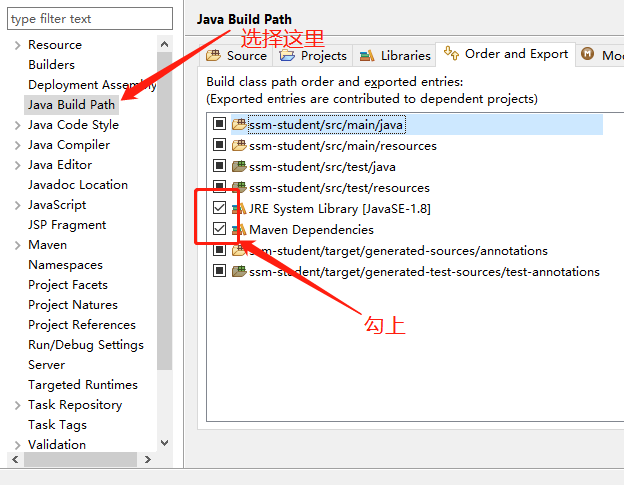Select Maven Dependencies entry text
624x485 pixels.
coord(311,230)
